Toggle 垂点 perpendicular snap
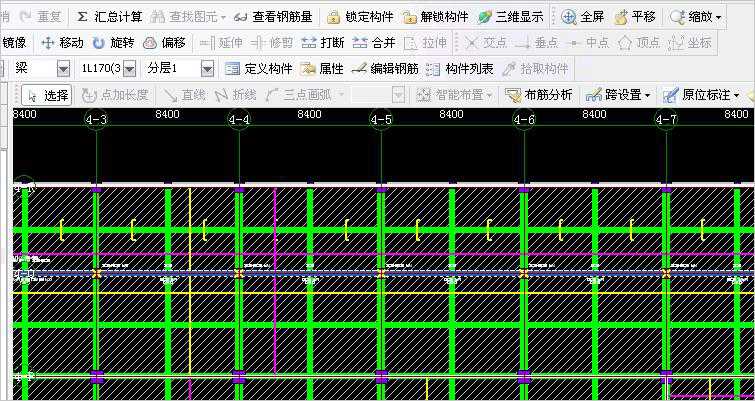This screenshot has width=755, height=401. tap(537, 43)
